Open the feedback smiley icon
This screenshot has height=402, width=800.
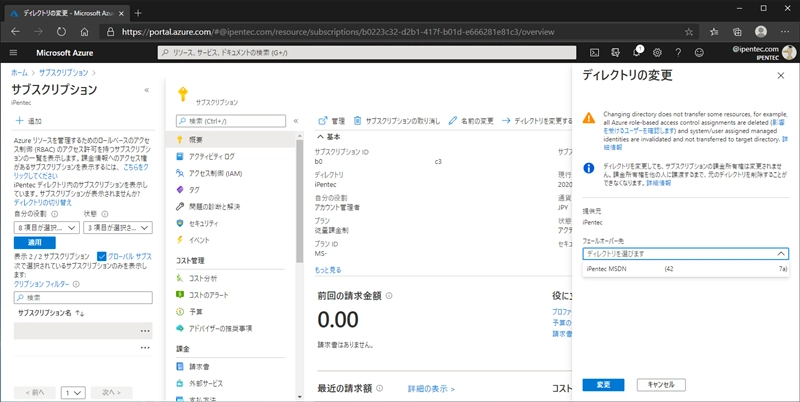(x=699, y=52)
